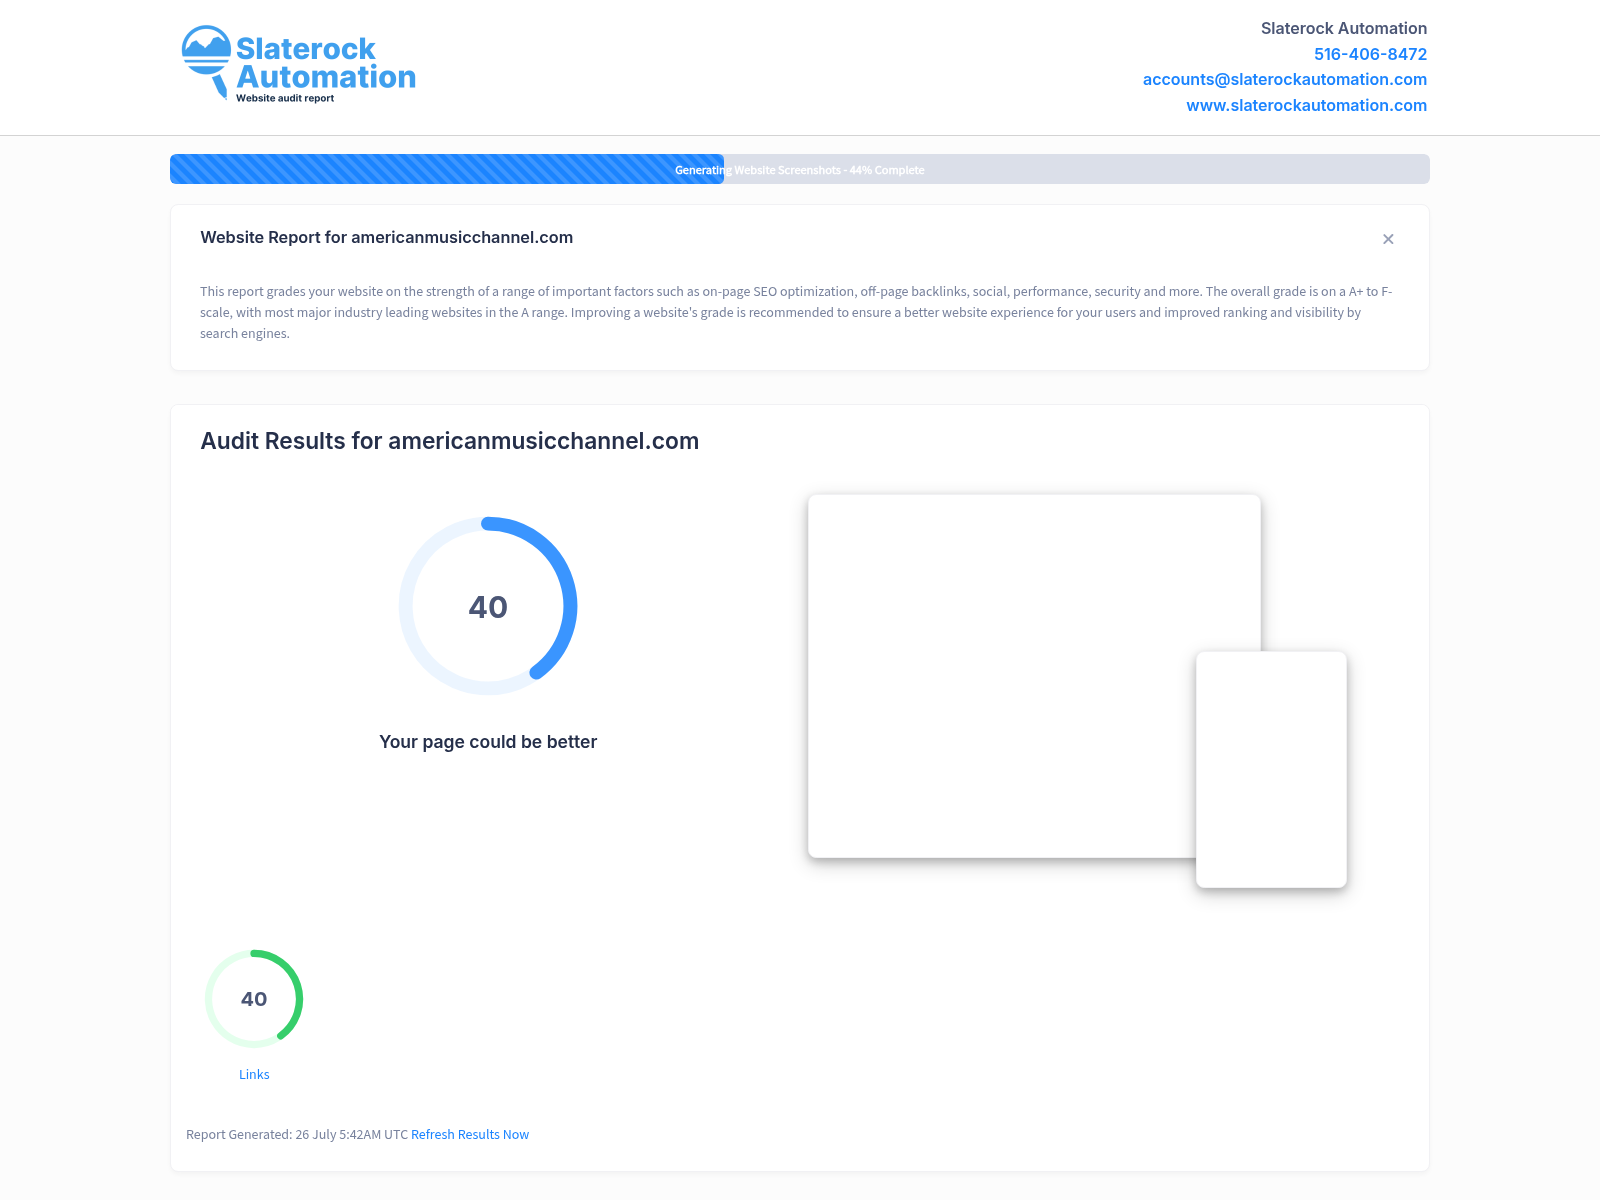Click the green Links score gauge
1600x1200 pixels.
[x=254, y=998]
